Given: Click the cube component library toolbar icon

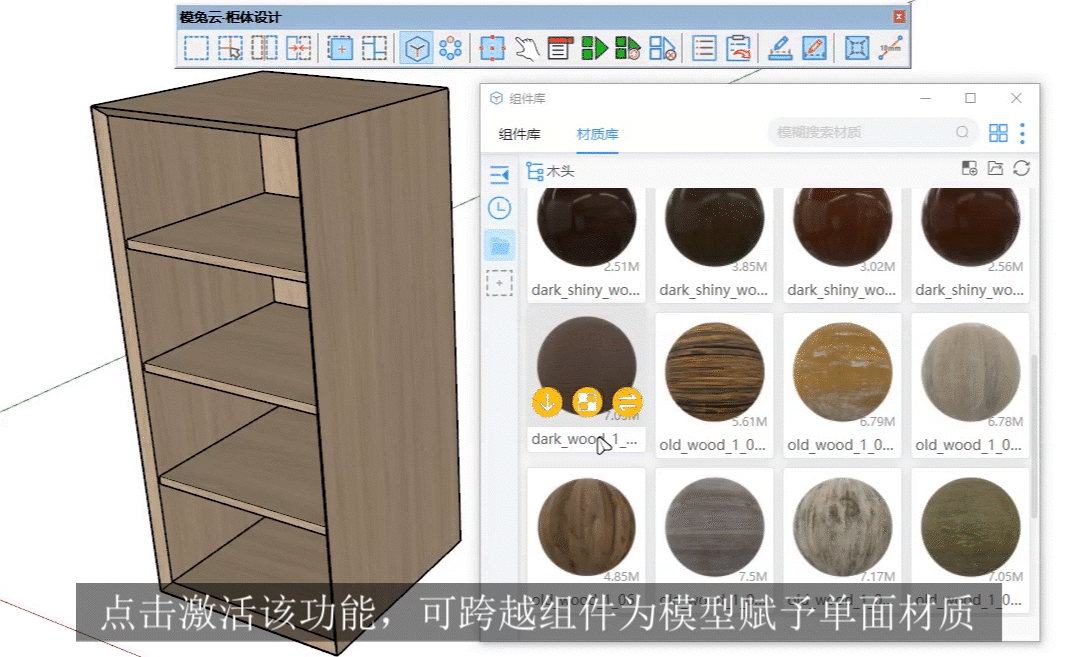Looking at the screenshot, I should click(417, 48).
